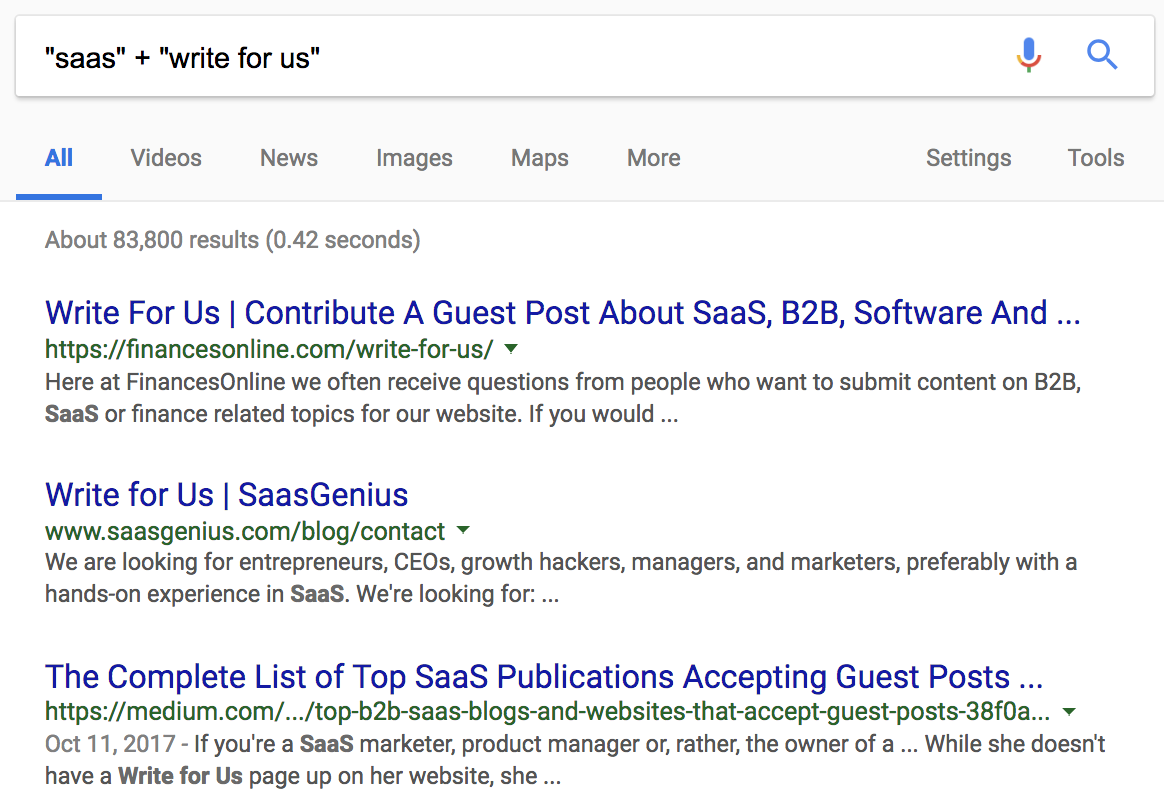
Task: Click the financesonline.com/write-for-us URL
Action: tap(269, 349)
